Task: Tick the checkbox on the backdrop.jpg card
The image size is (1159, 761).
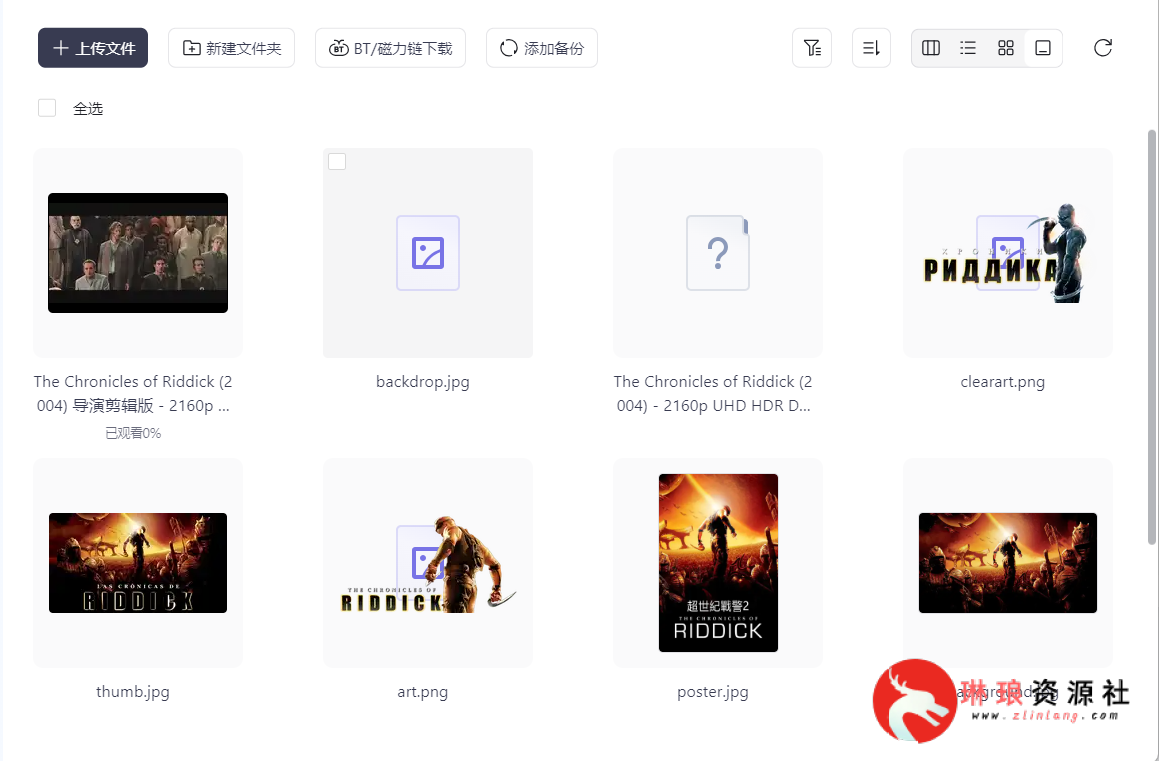Action: coord(337,161)
